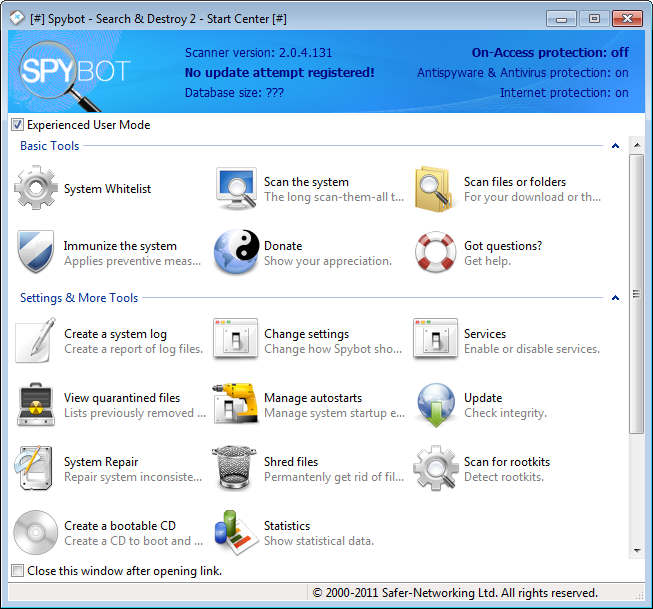Click Internet protection: on text
Image resolution: width=653 pixels, height=609 pixels.
(564, 92)
